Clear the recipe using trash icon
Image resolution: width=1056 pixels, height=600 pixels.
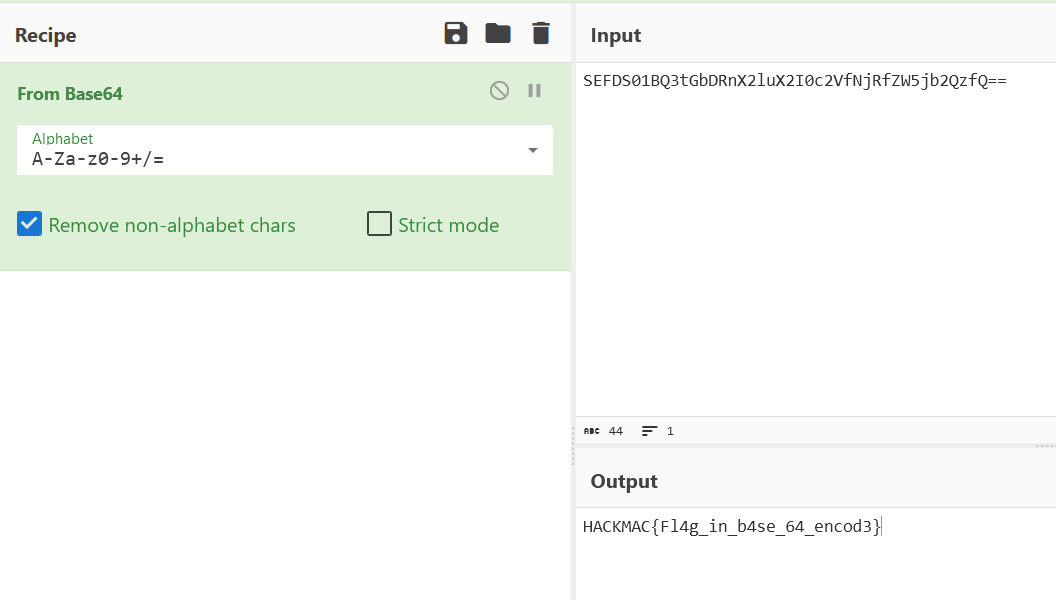541,34
